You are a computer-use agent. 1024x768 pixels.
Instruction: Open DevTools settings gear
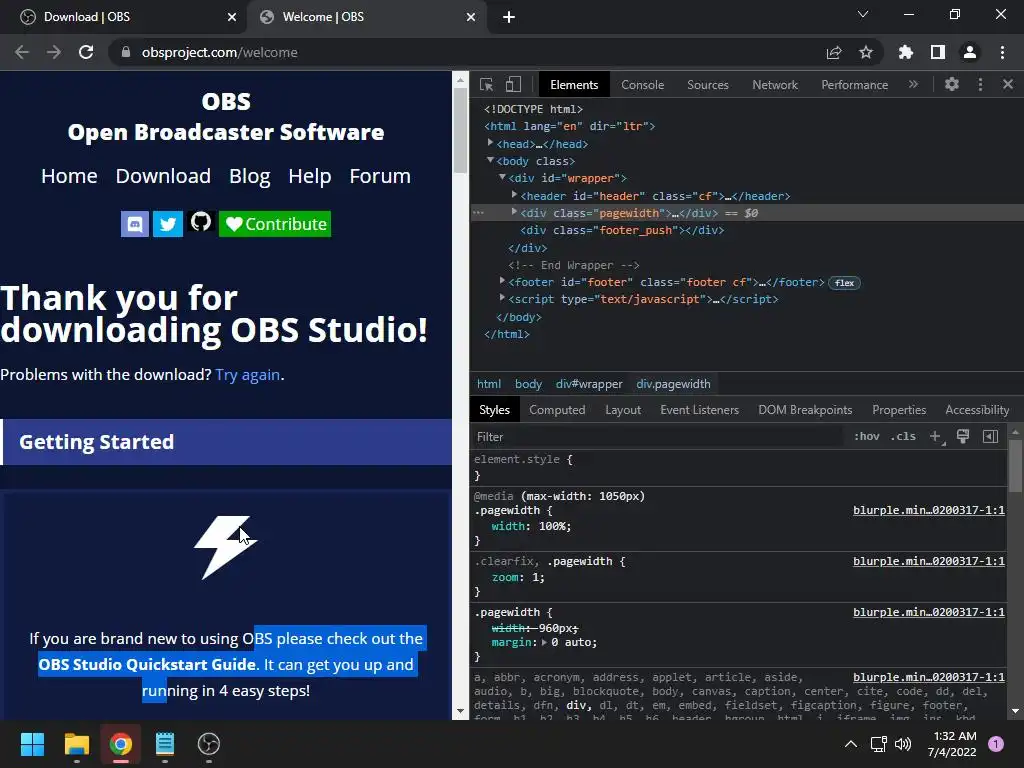point(952,84)
